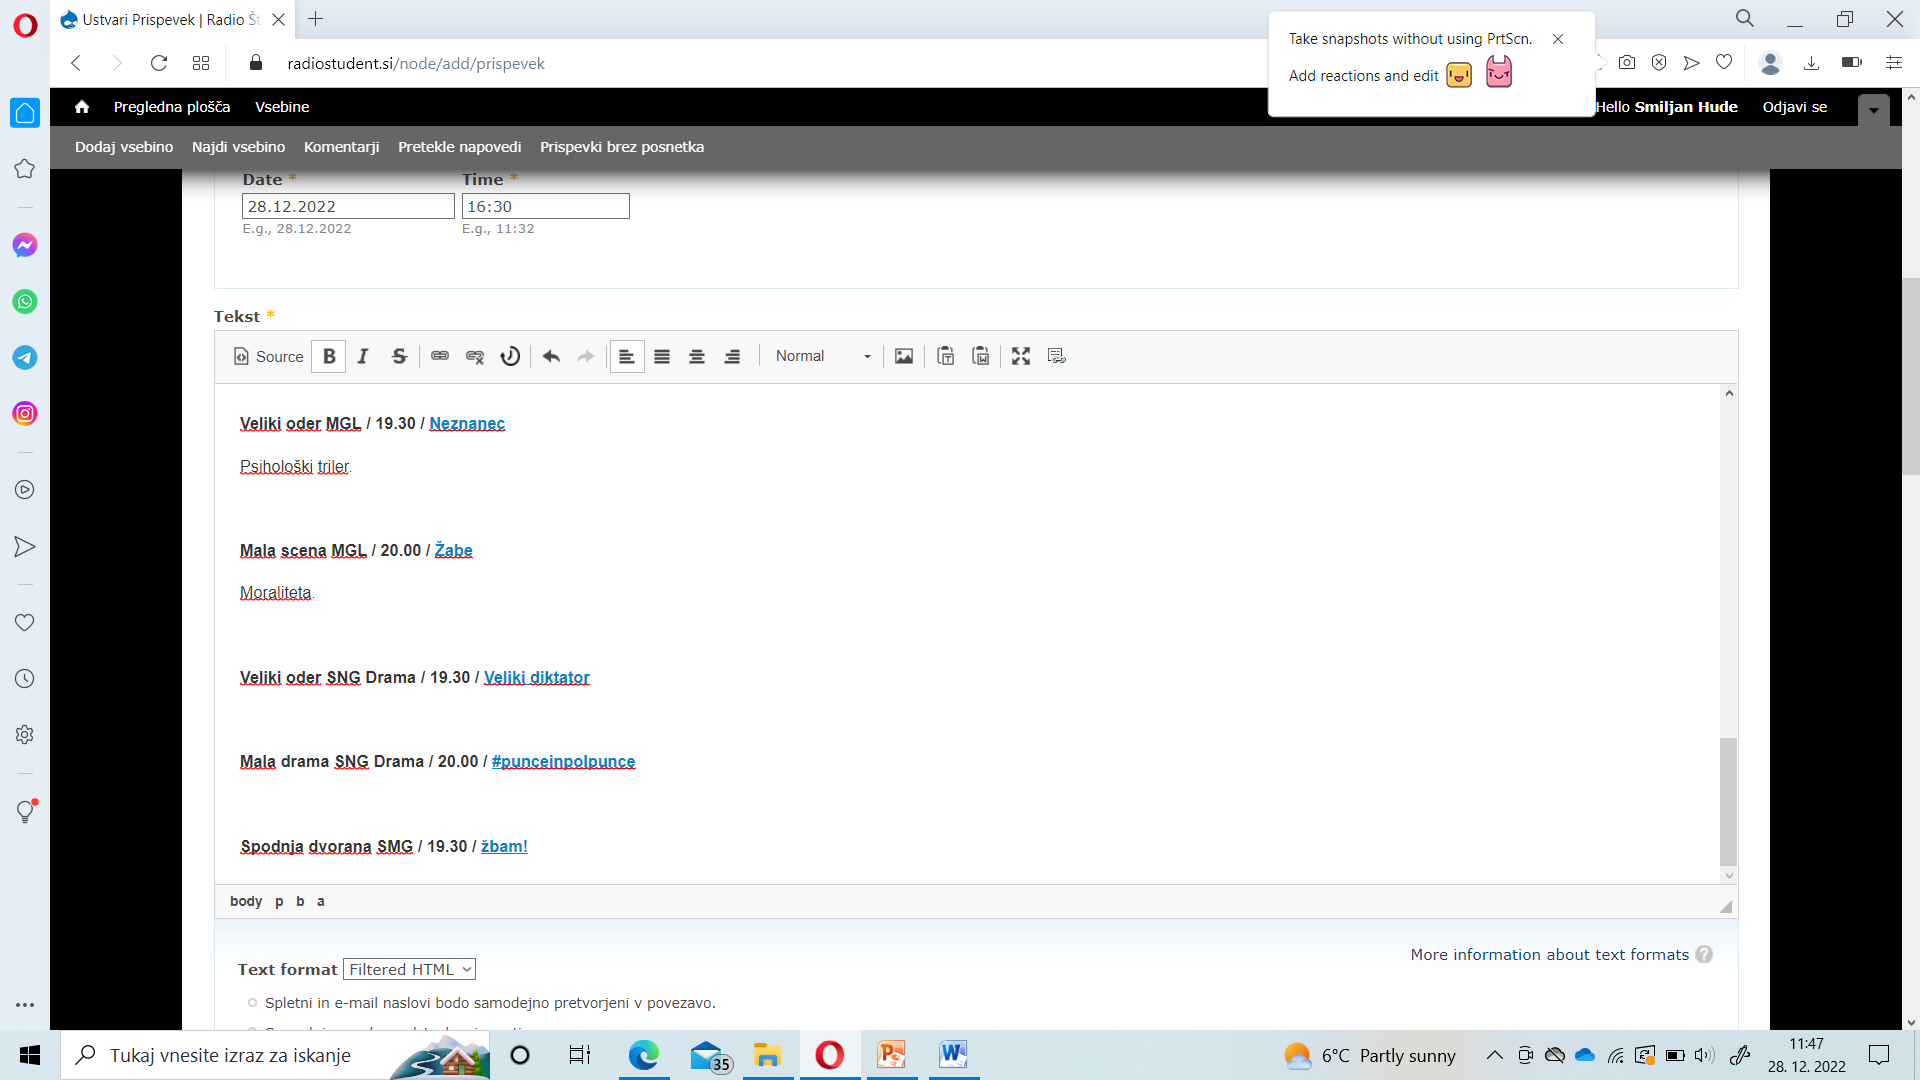Click the justify text alignment icon
The height and width of the screenshot is (1080, 1920).
coord(662,356)
